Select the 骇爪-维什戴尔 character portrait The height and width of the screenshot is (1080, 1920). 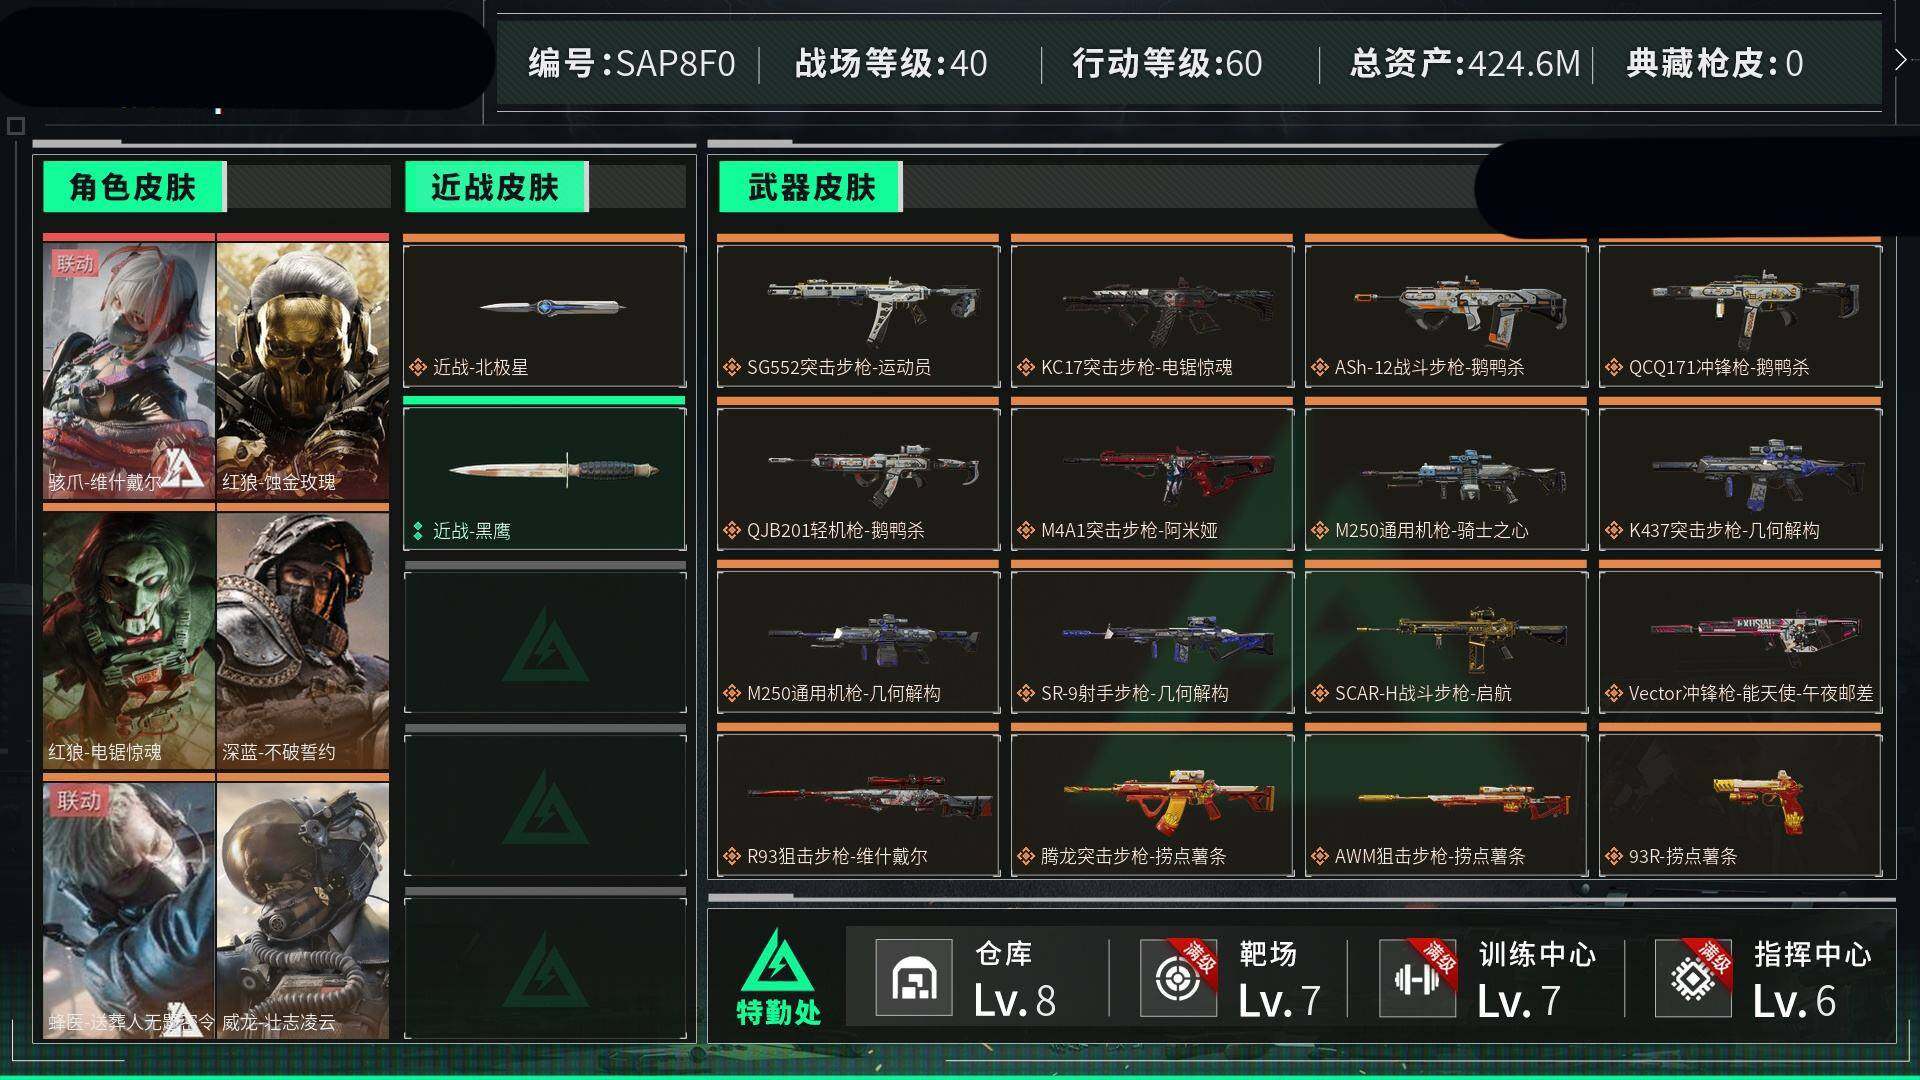point(129,370)
